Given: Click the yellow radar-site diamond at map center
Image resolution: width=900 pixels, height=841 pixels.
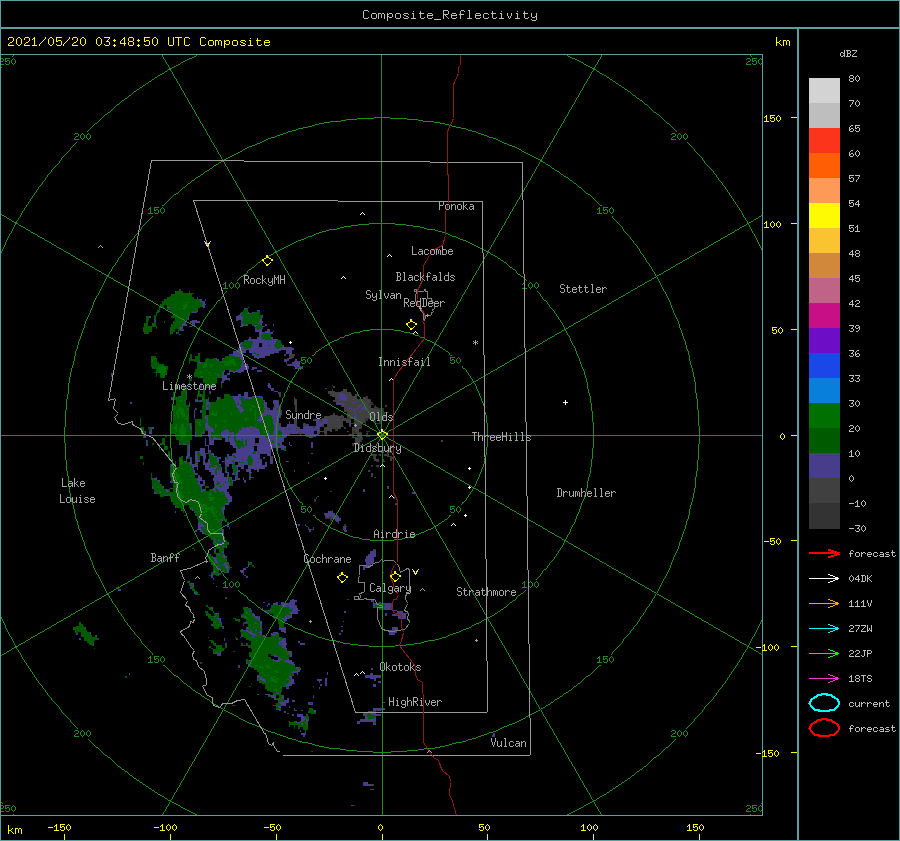Looking at the screenshot, I should (382, 435).
